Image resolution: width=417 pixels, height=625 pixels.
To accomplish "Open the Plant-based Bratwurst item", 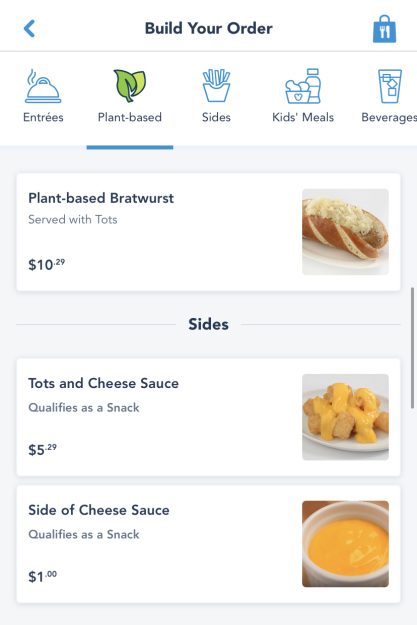I will [208, 232].
